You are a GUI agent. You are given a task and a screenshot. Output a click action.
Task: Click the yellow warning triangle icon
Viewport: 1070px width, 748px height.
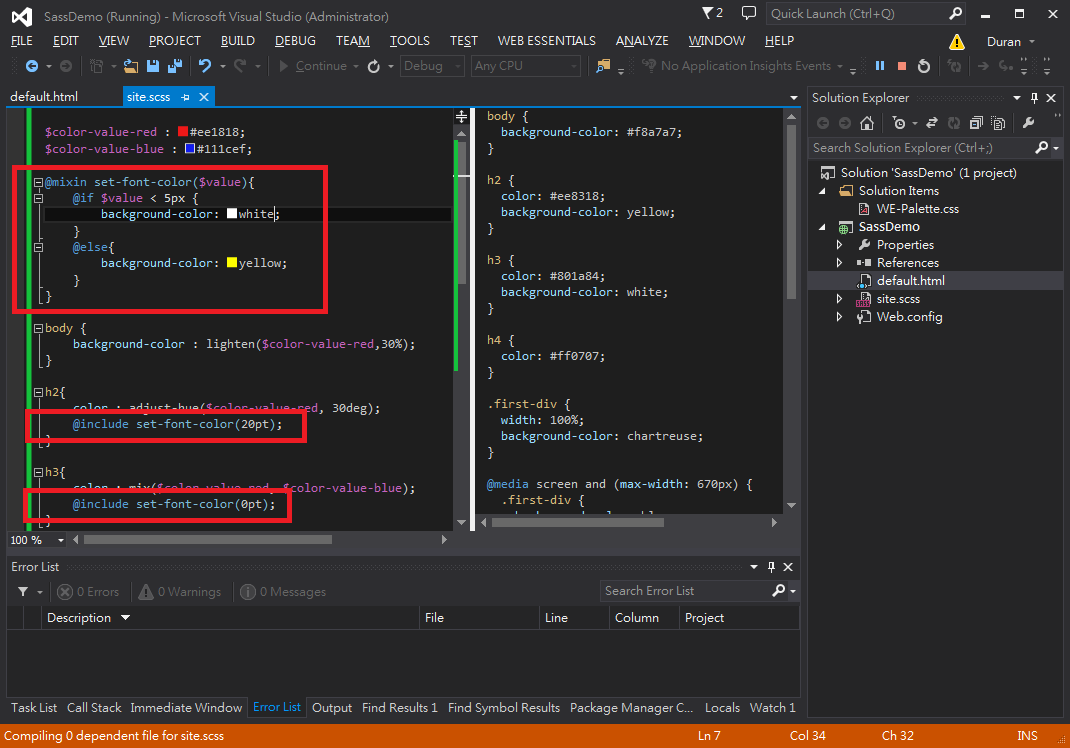(957, 42)
